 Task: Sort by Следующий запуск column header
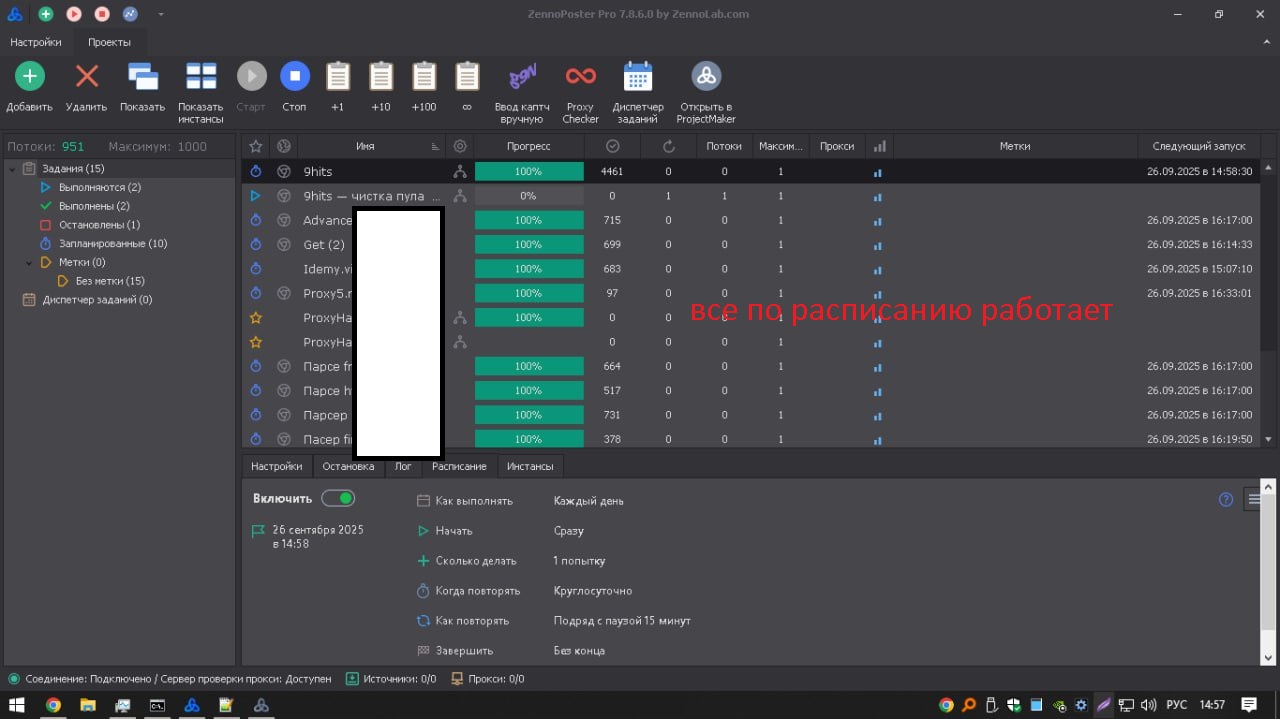[1199, 146]
